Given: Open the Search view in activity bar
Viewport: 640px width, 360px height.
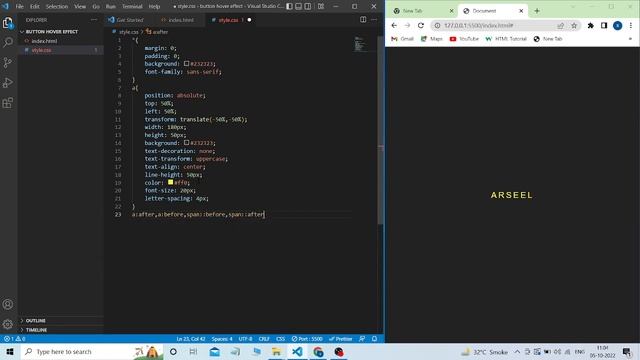Looking at the screenshot, I should tap(8, 42).
